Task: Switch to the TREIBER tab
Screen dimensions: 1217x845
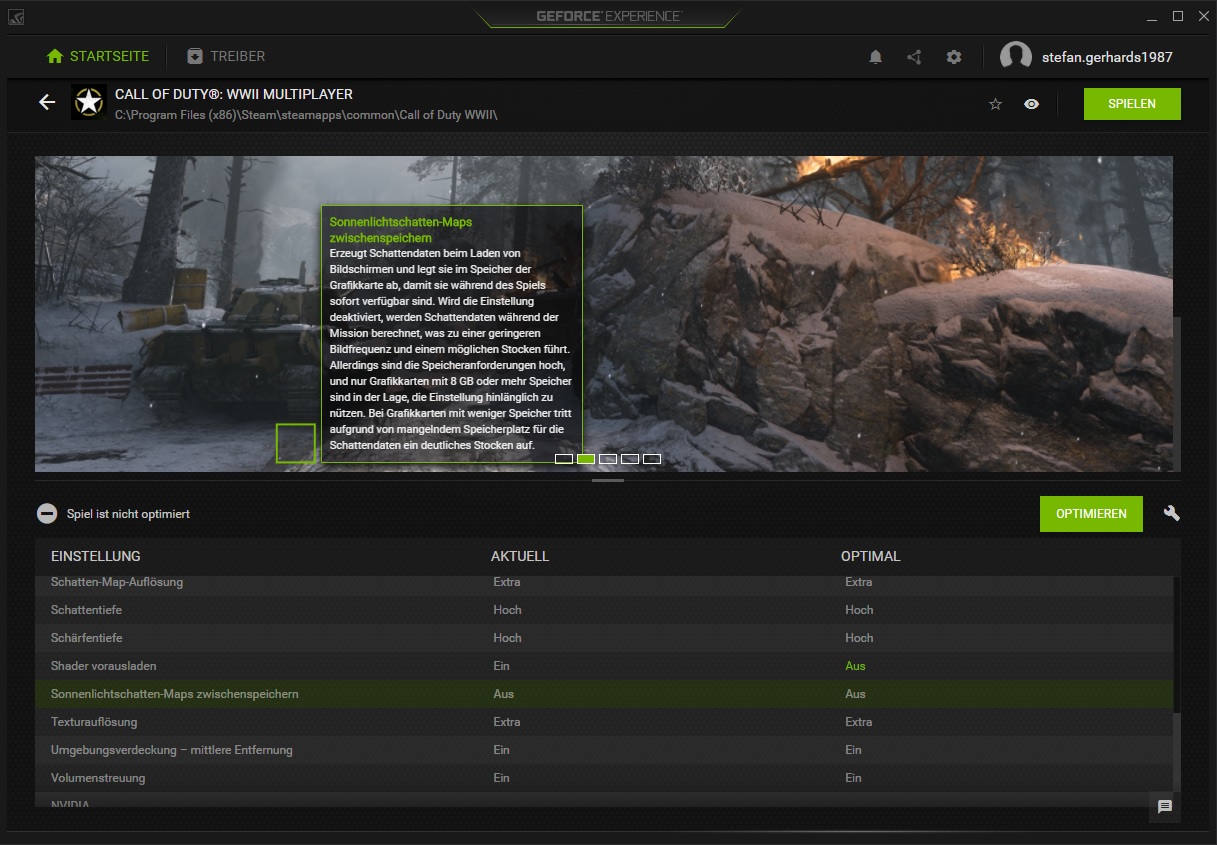Action: point(225,56)
